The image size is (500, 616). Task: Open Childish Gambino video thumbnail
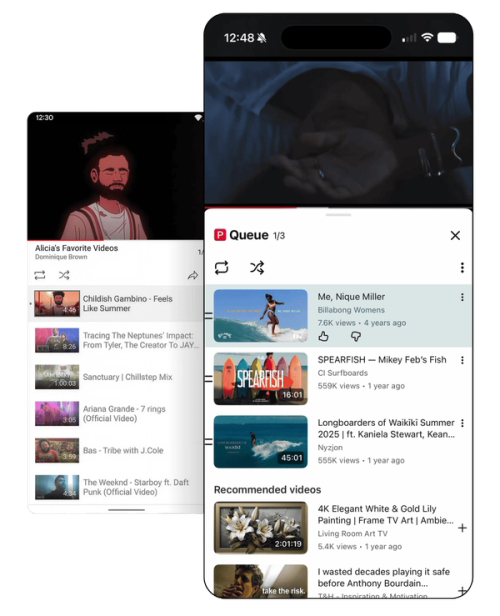click(57, 303)
